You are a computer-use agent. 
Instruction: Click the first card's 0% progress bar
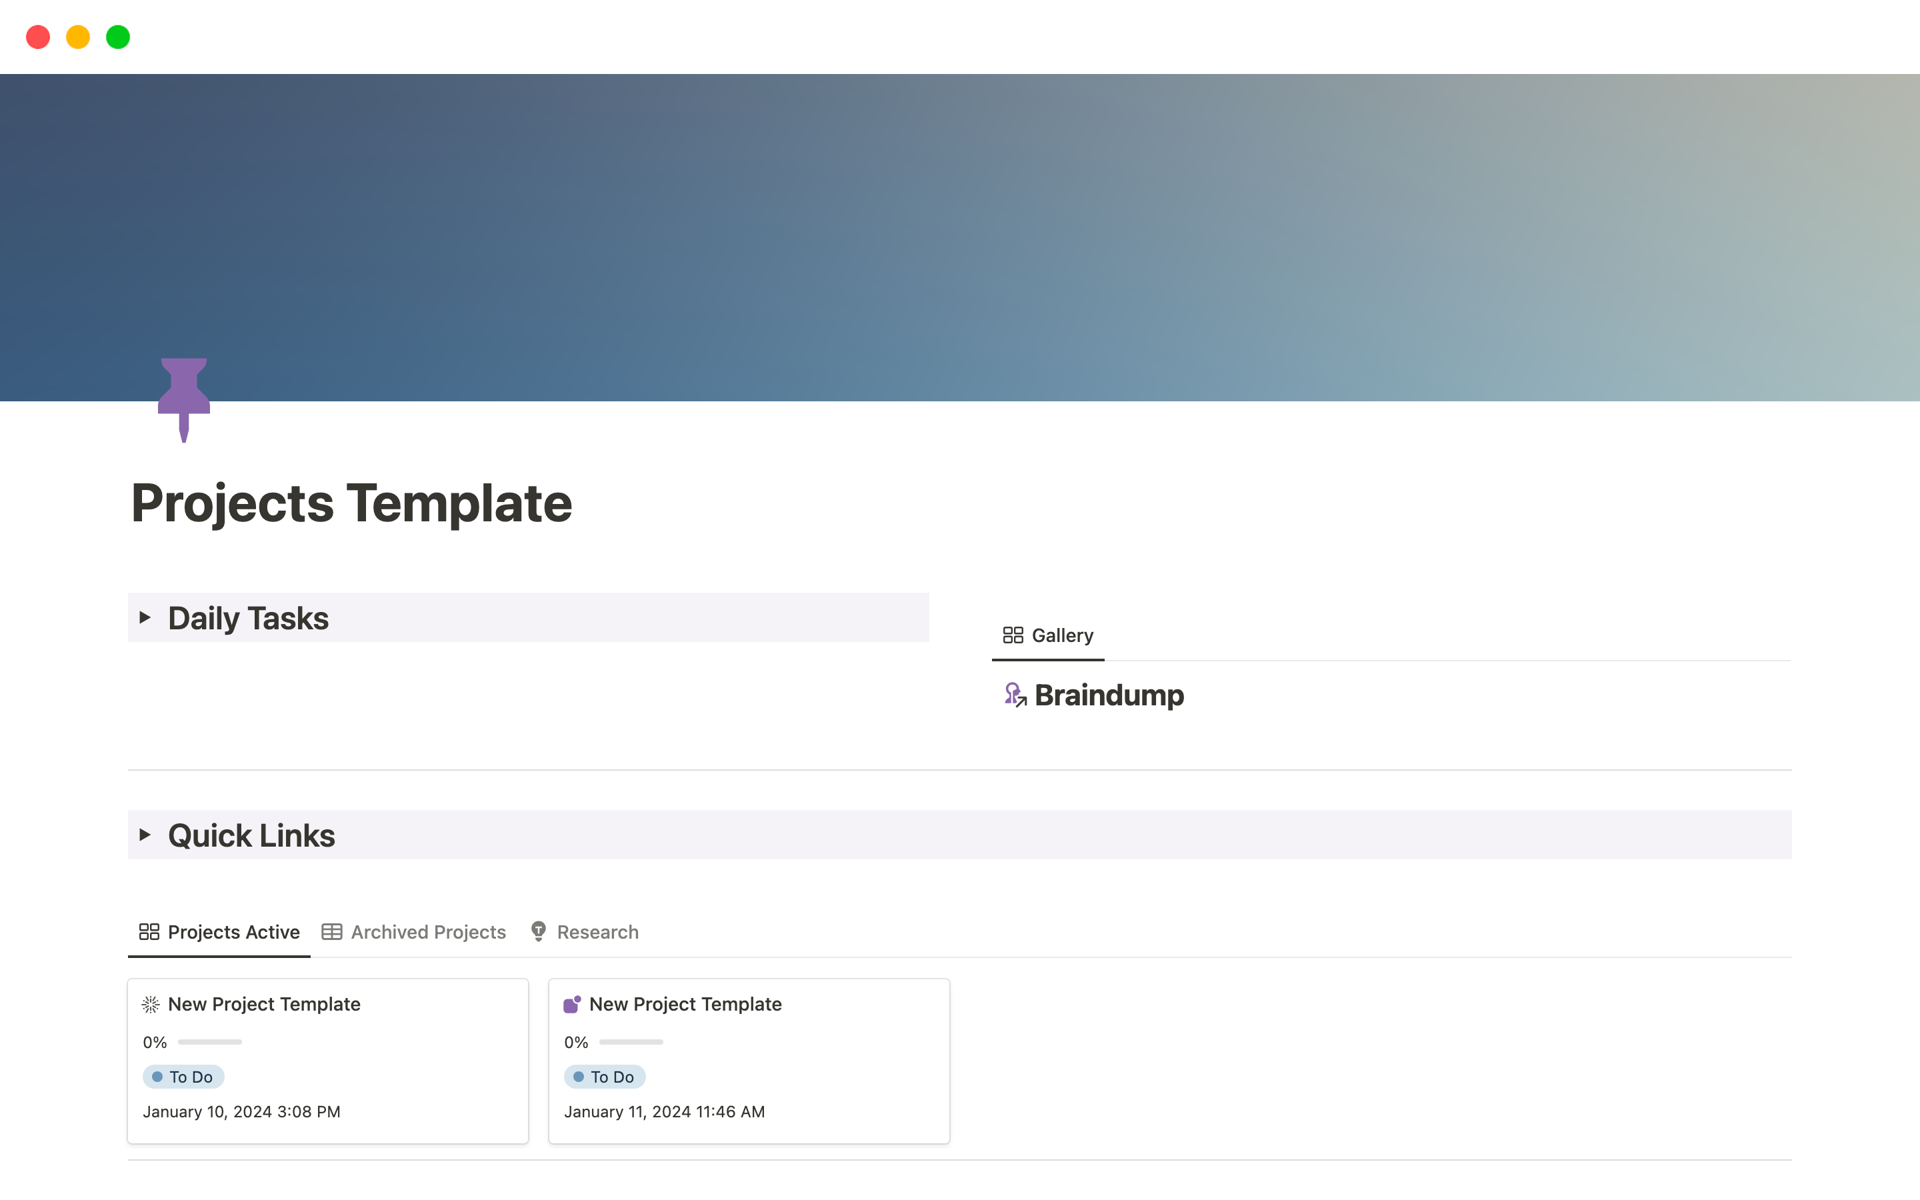[210, 1042]
